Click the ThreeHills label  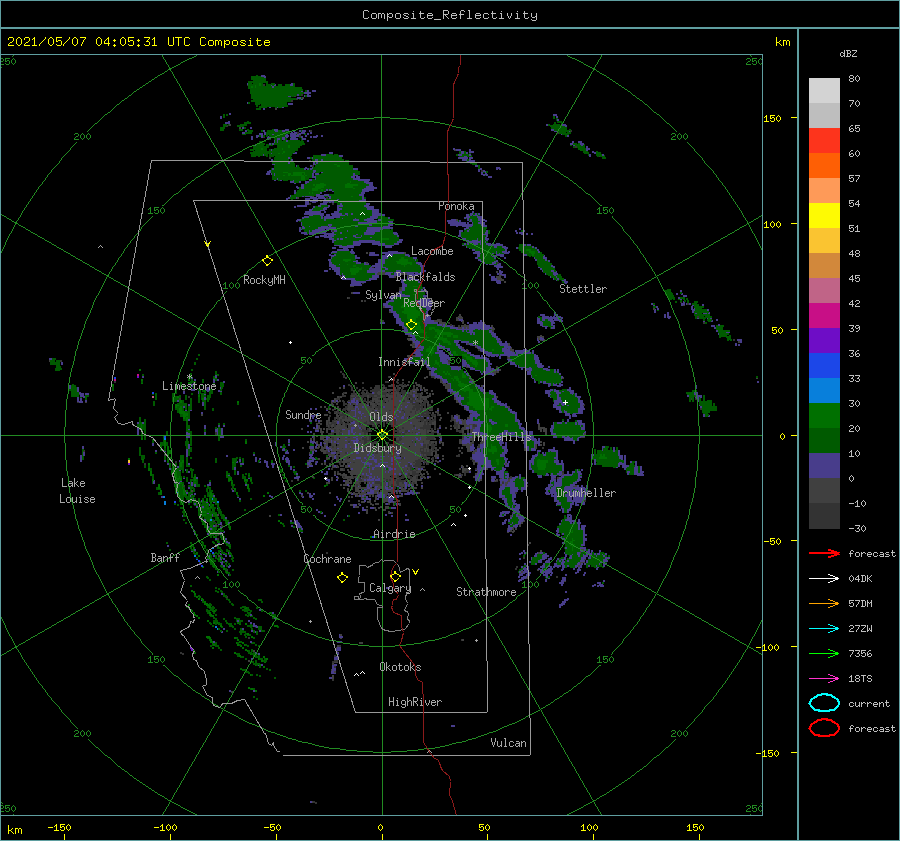click(502, 437)
